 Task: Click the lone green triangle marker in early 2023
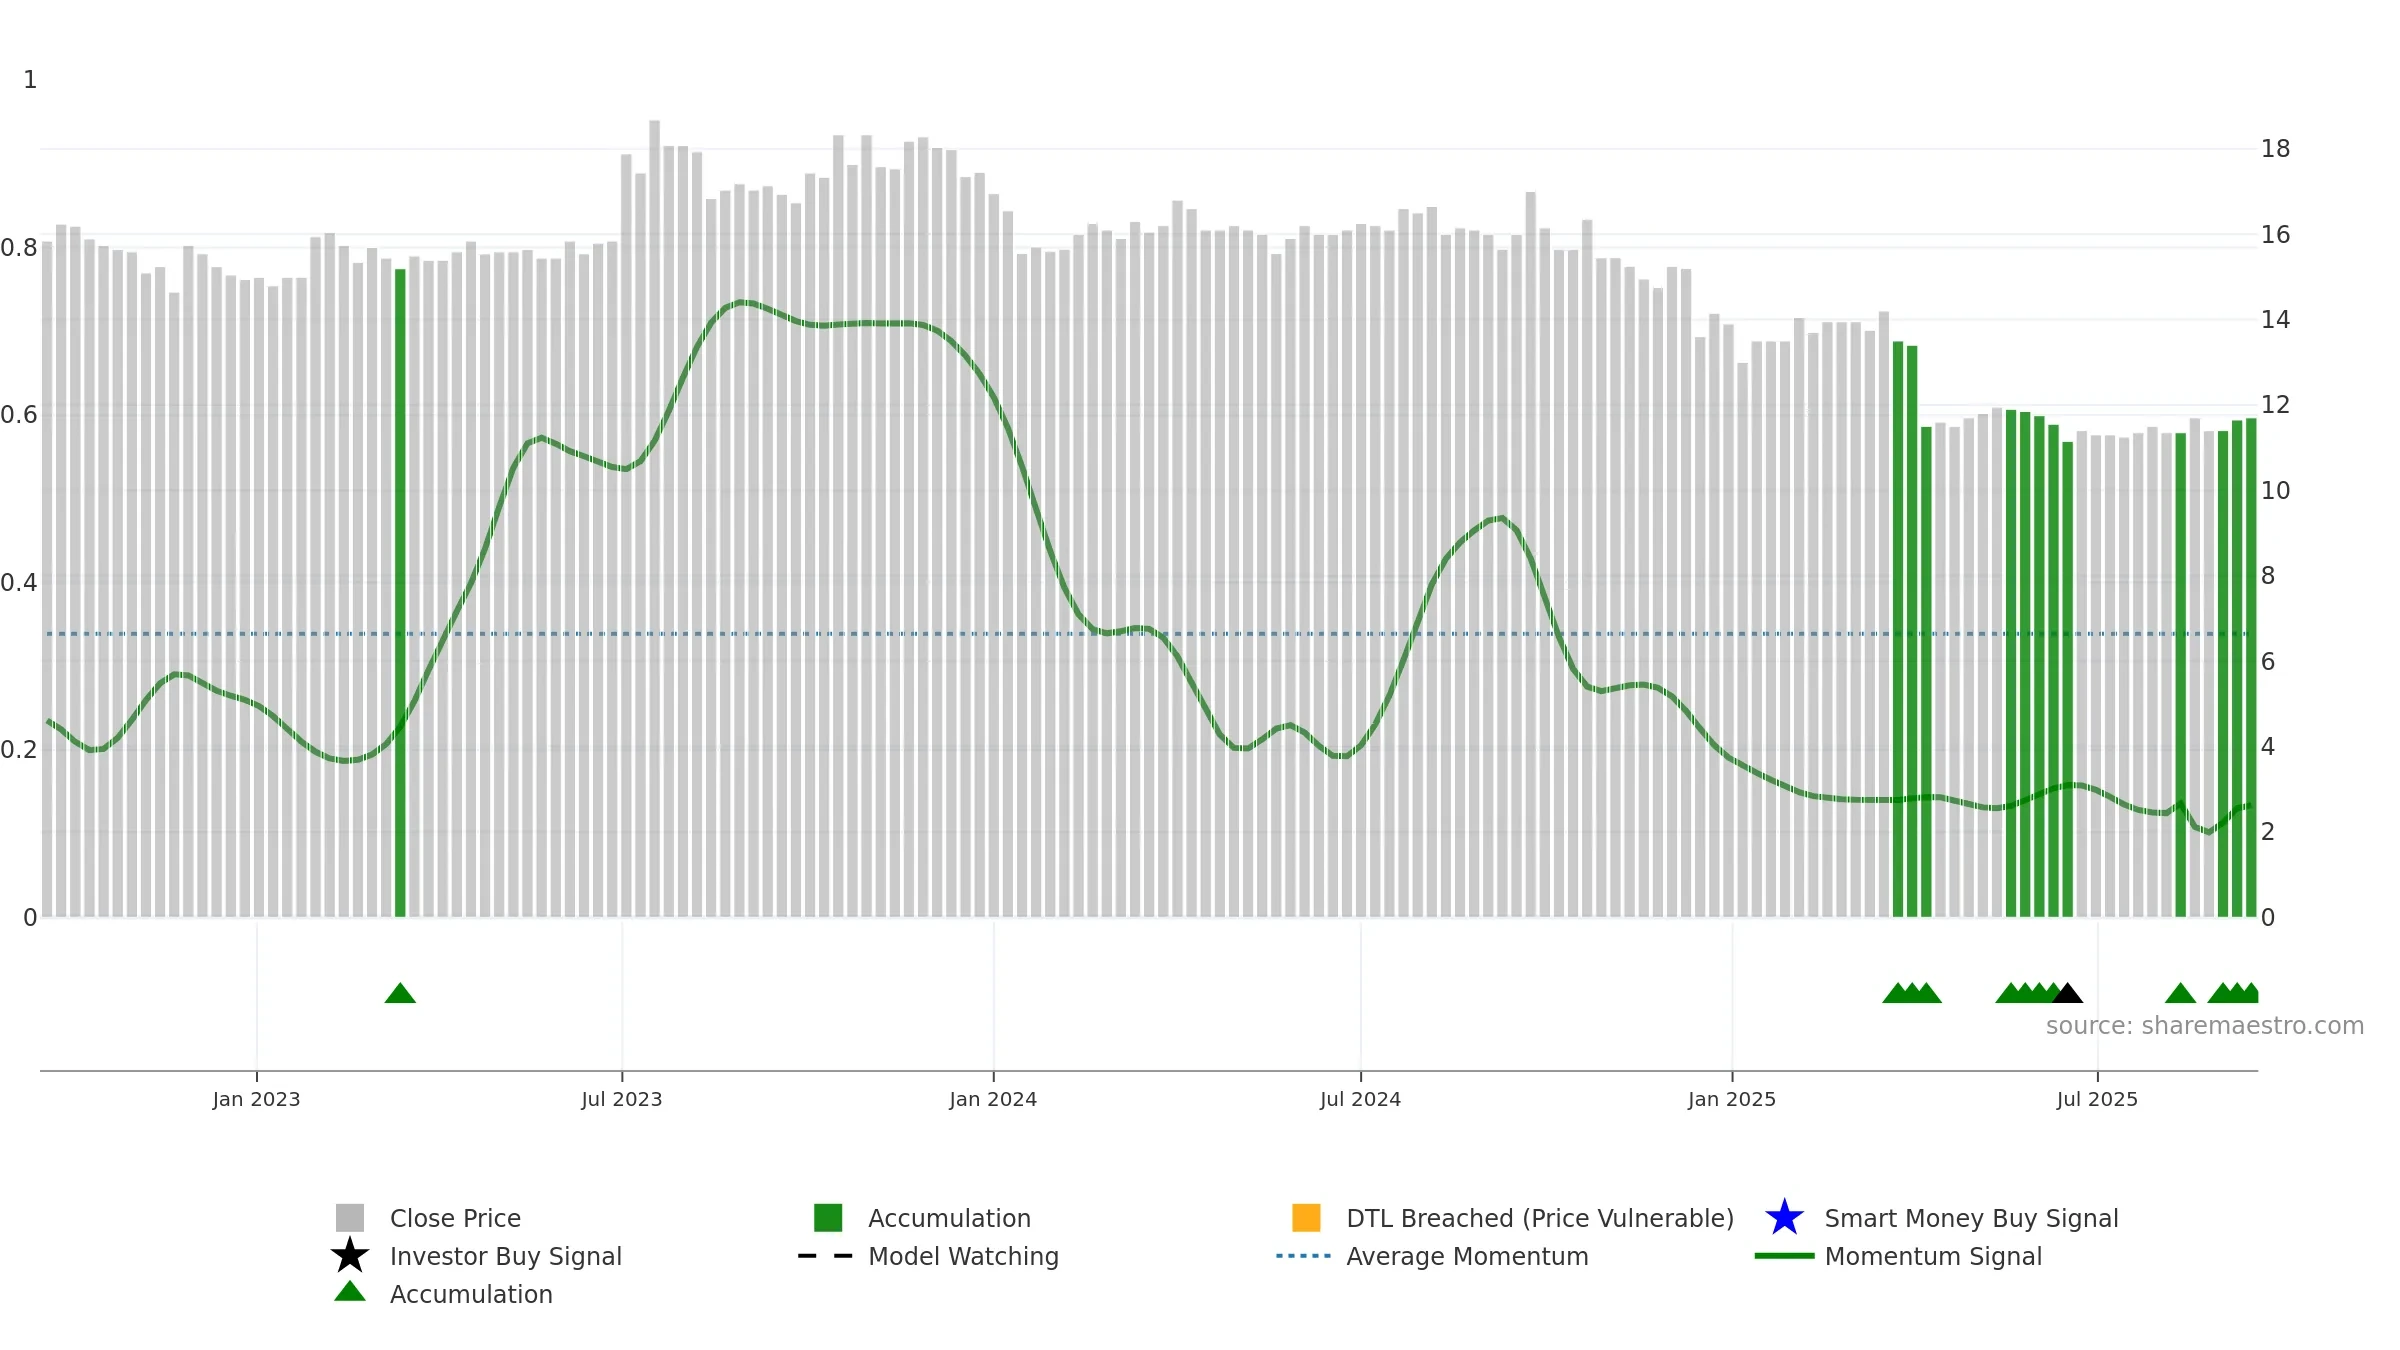click(400, 993)
